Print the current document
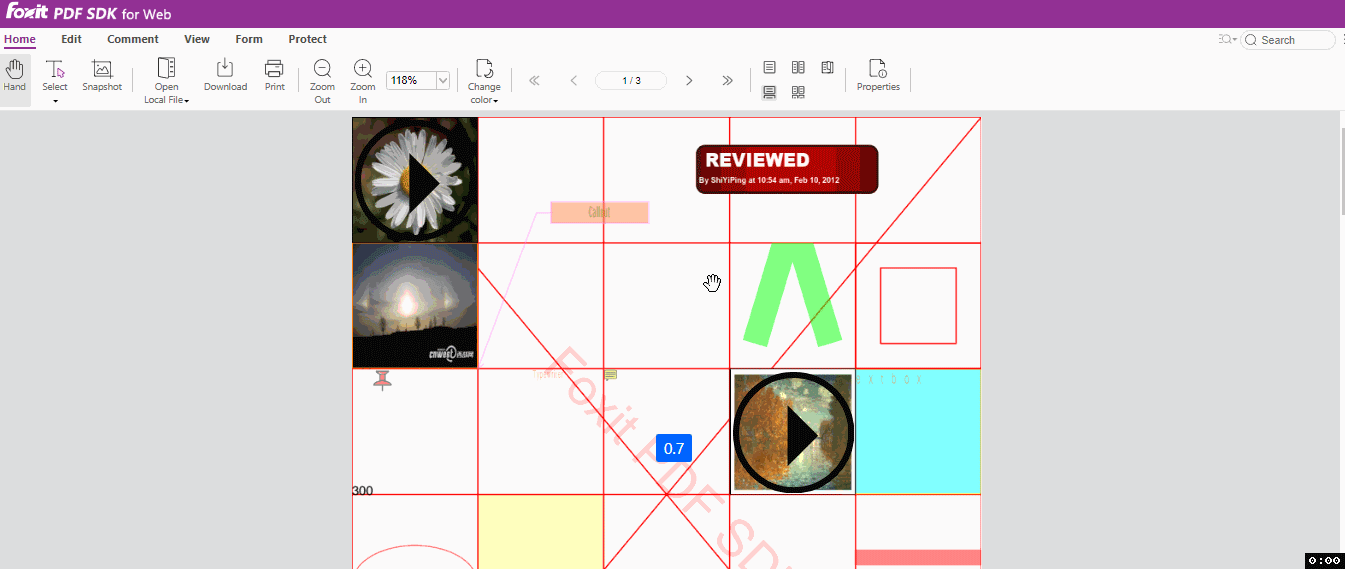 pyautogui.click(x=274, y=76)
